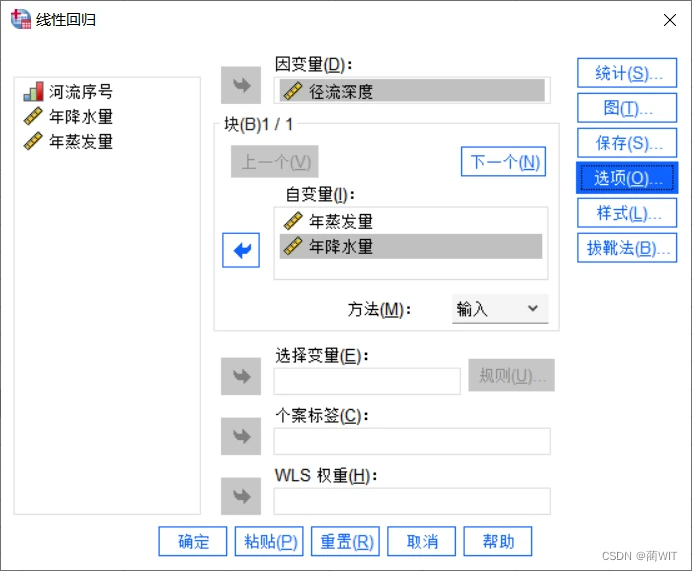The height and width of the screenshot is (571, 692).
Task: Select 年降水量 in the left variable list
Action: tap(68, 116)
